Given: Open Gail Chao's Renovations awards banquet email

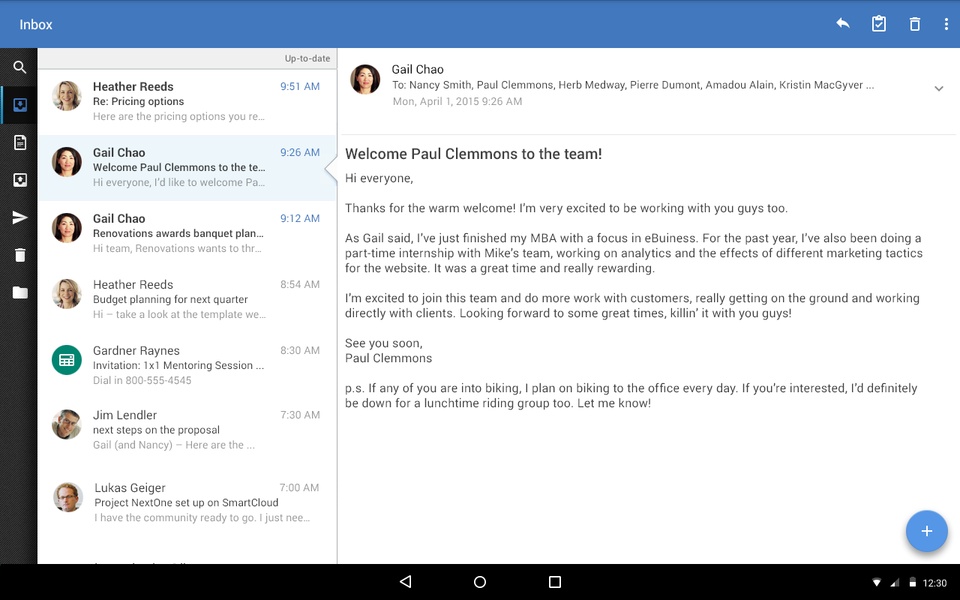Looking at the screenshot, I should tap(187, 233).
